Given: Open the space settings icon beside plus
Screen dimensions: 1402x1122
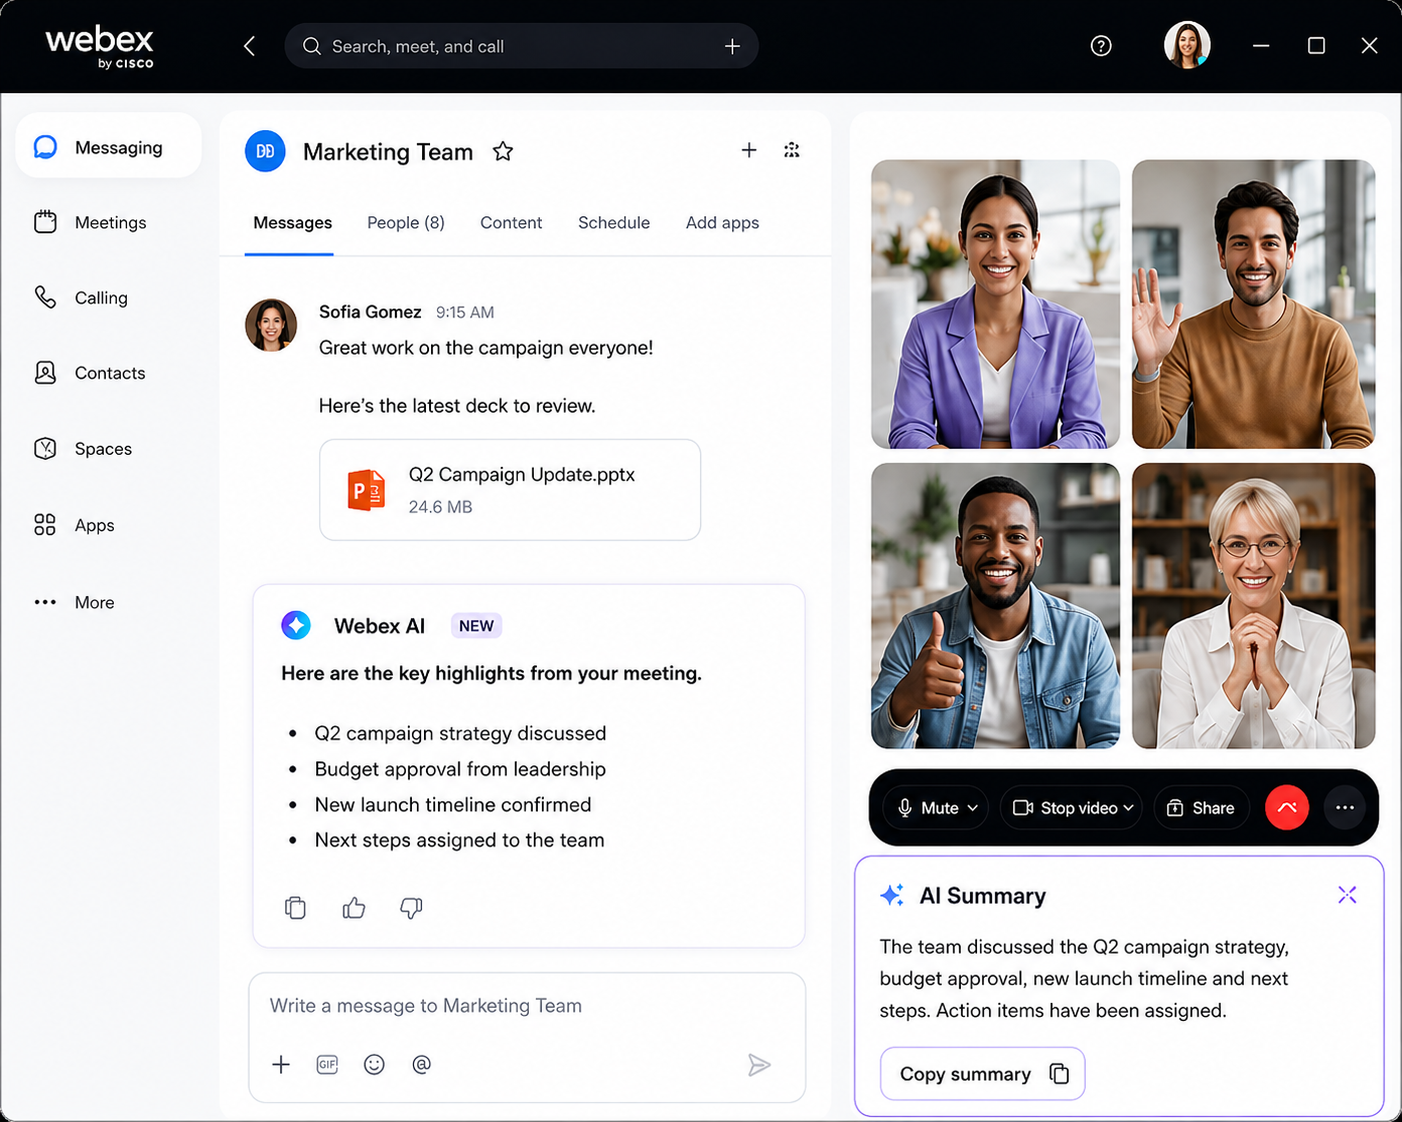Looking at the screenshot, I should [792, 150].
